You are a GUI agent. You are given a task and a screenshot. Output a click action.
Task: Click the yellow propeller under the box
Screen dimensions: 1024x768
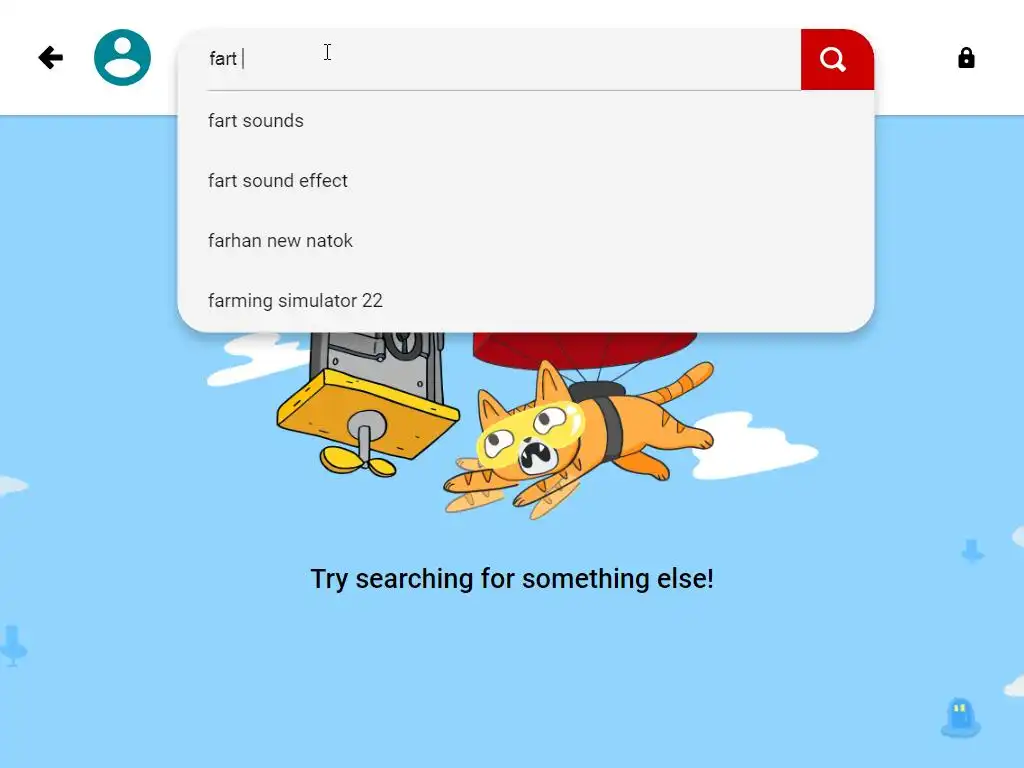[x=358, y=460]
